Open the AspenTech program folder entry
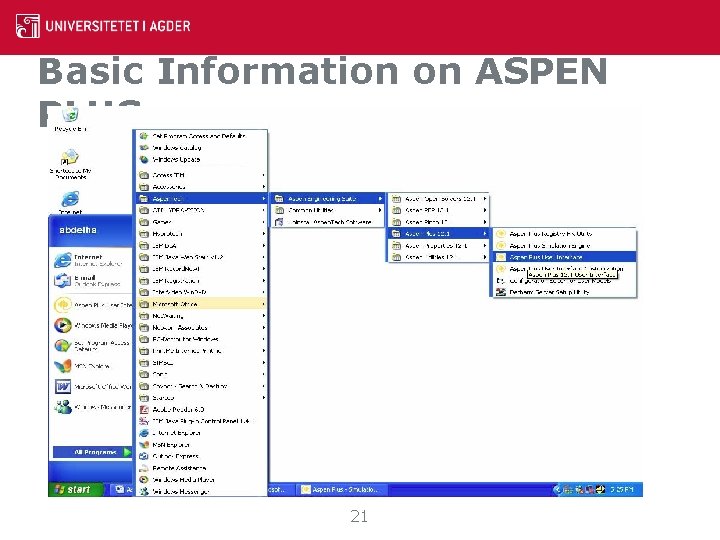 pos(202,198)
